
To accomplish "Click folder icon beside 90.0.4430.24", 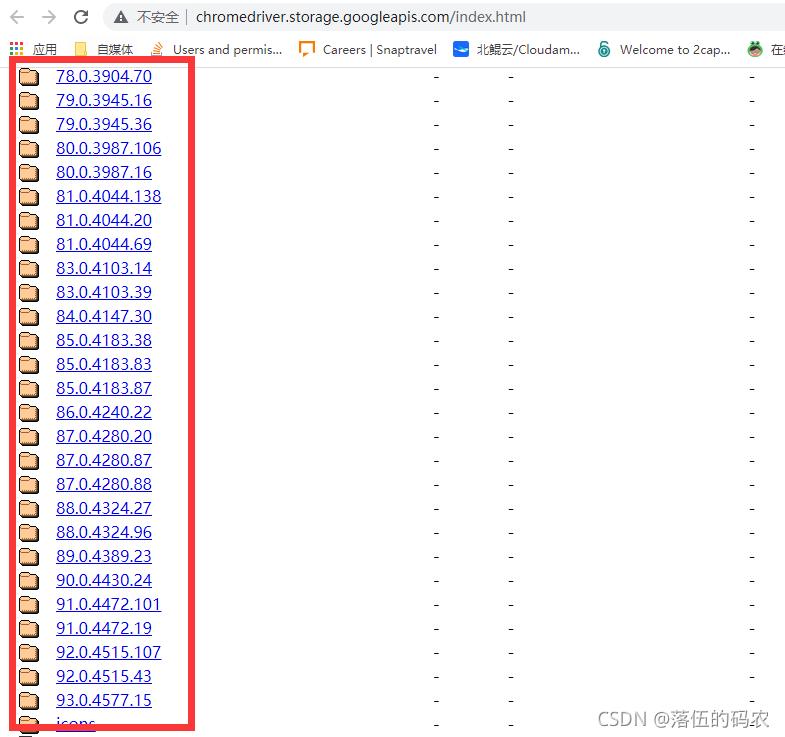I will click(29, 582).
